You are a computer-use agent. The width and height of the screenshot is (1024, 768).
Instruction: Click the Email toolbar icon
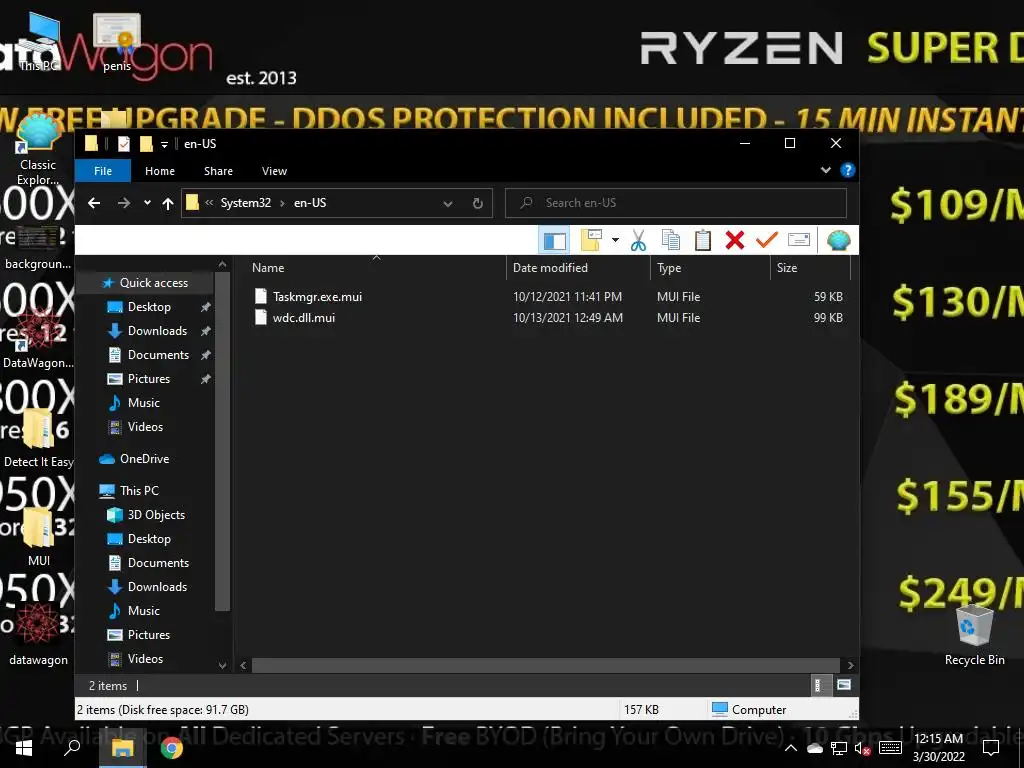pos(799,240)
